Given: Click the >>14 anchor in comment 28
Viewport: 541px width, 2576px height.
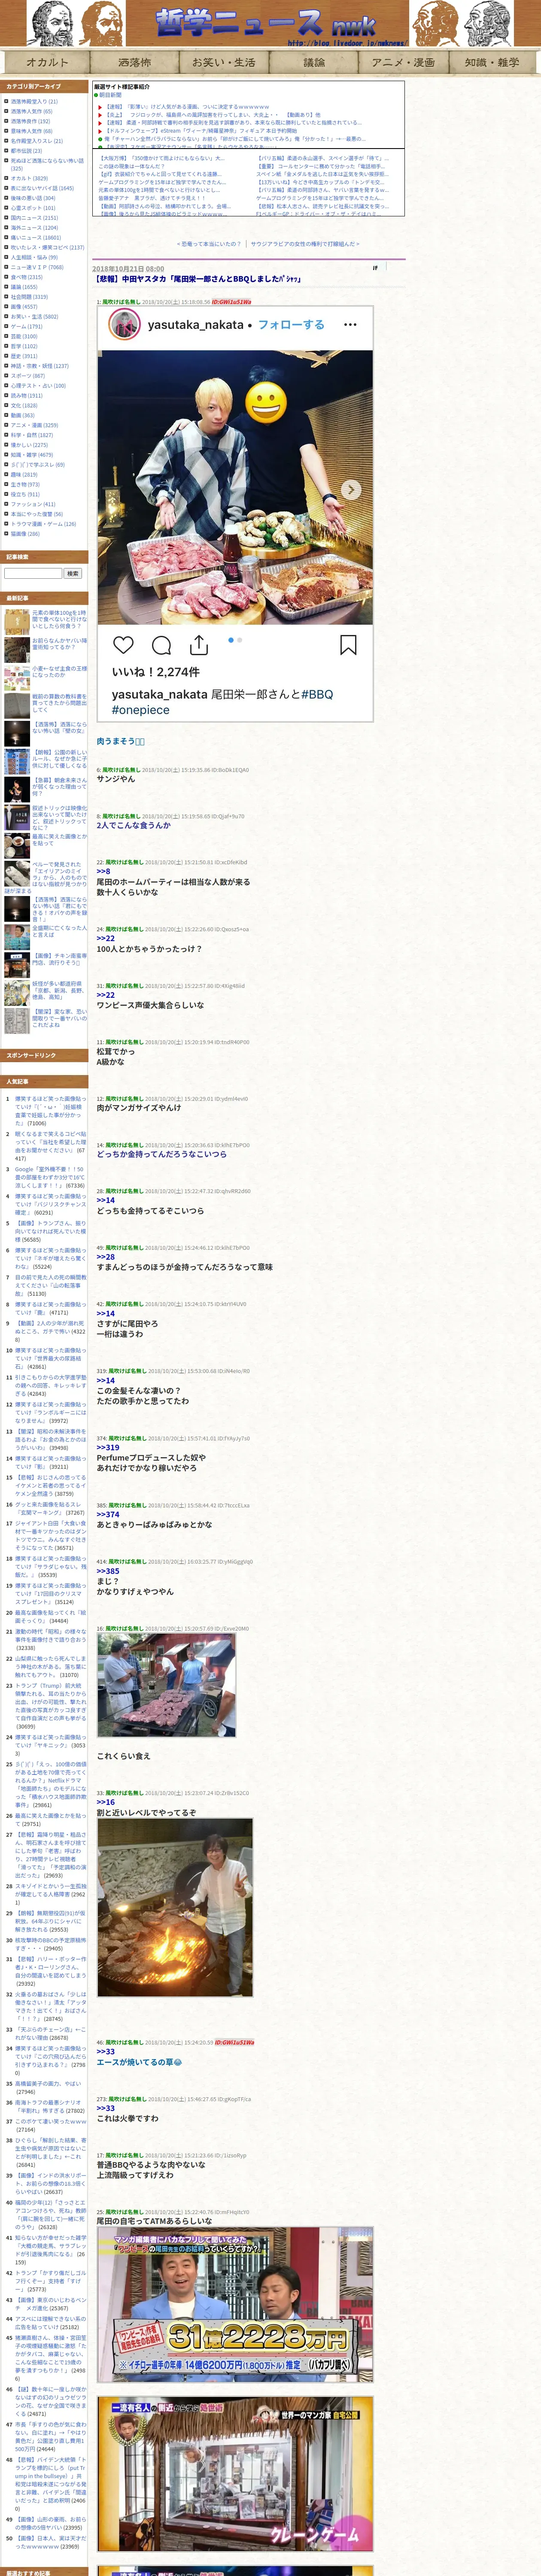Looking at the screenshot, I should pos(105,1200).
